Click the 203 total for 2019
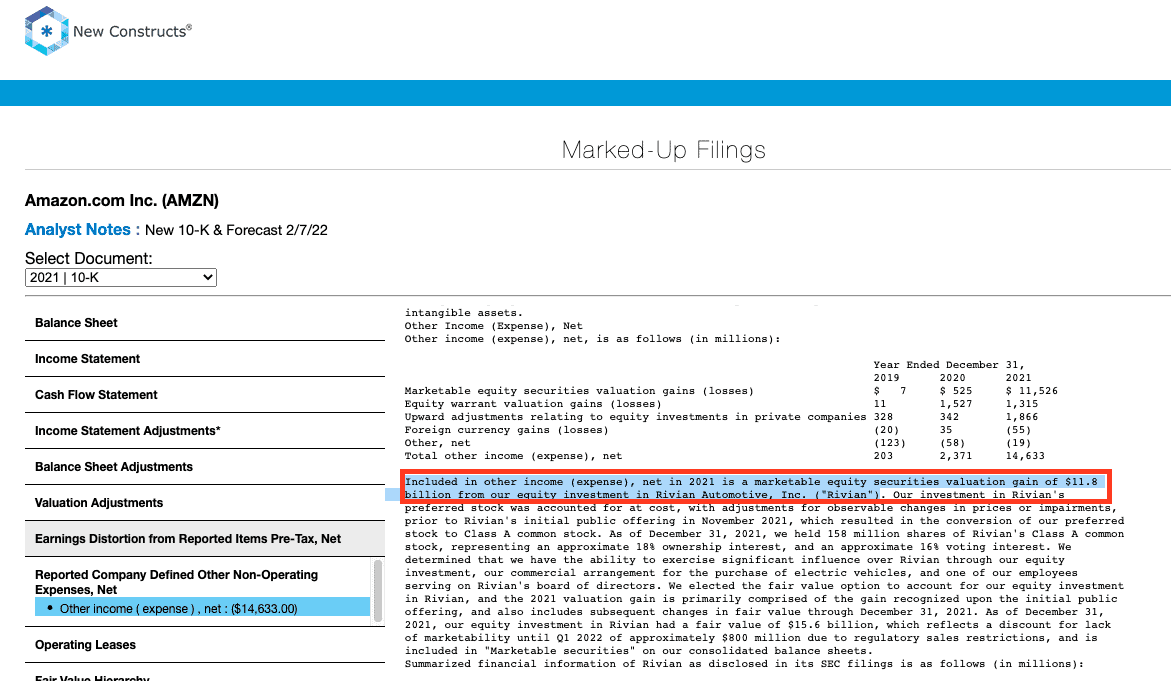 [x=883, y=456]
